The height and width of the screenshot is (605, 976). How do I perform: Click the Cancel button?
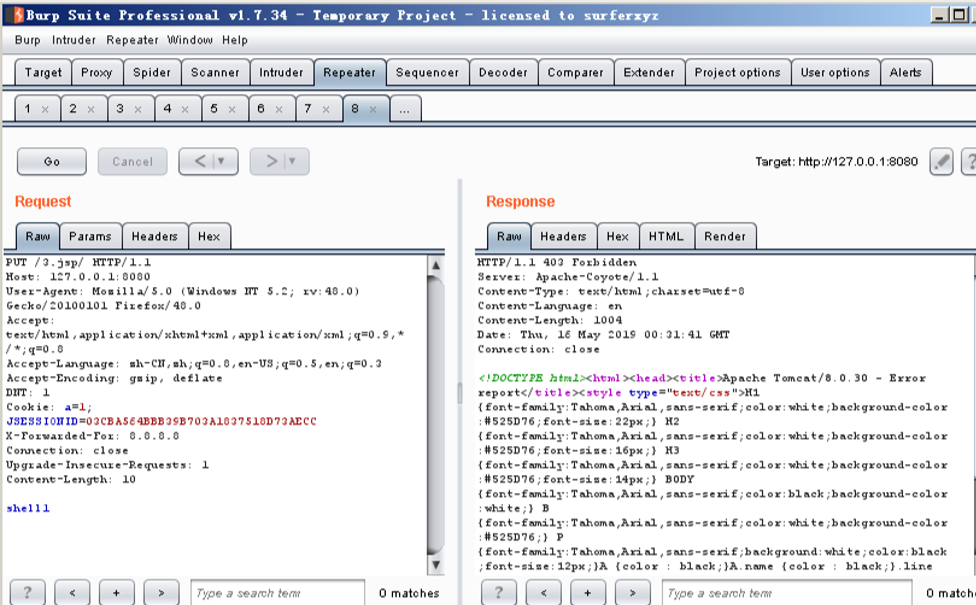[132, 162]
